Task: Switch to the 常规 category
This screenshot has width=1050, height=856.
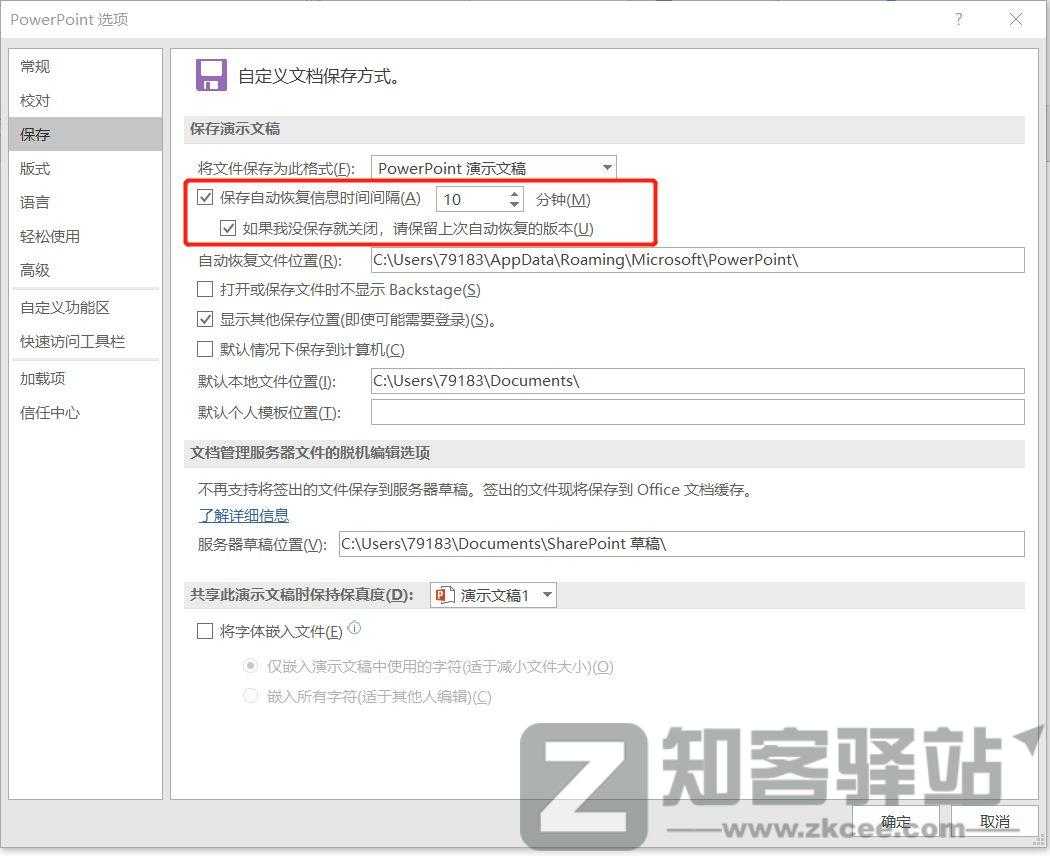Action: (34, 66)
